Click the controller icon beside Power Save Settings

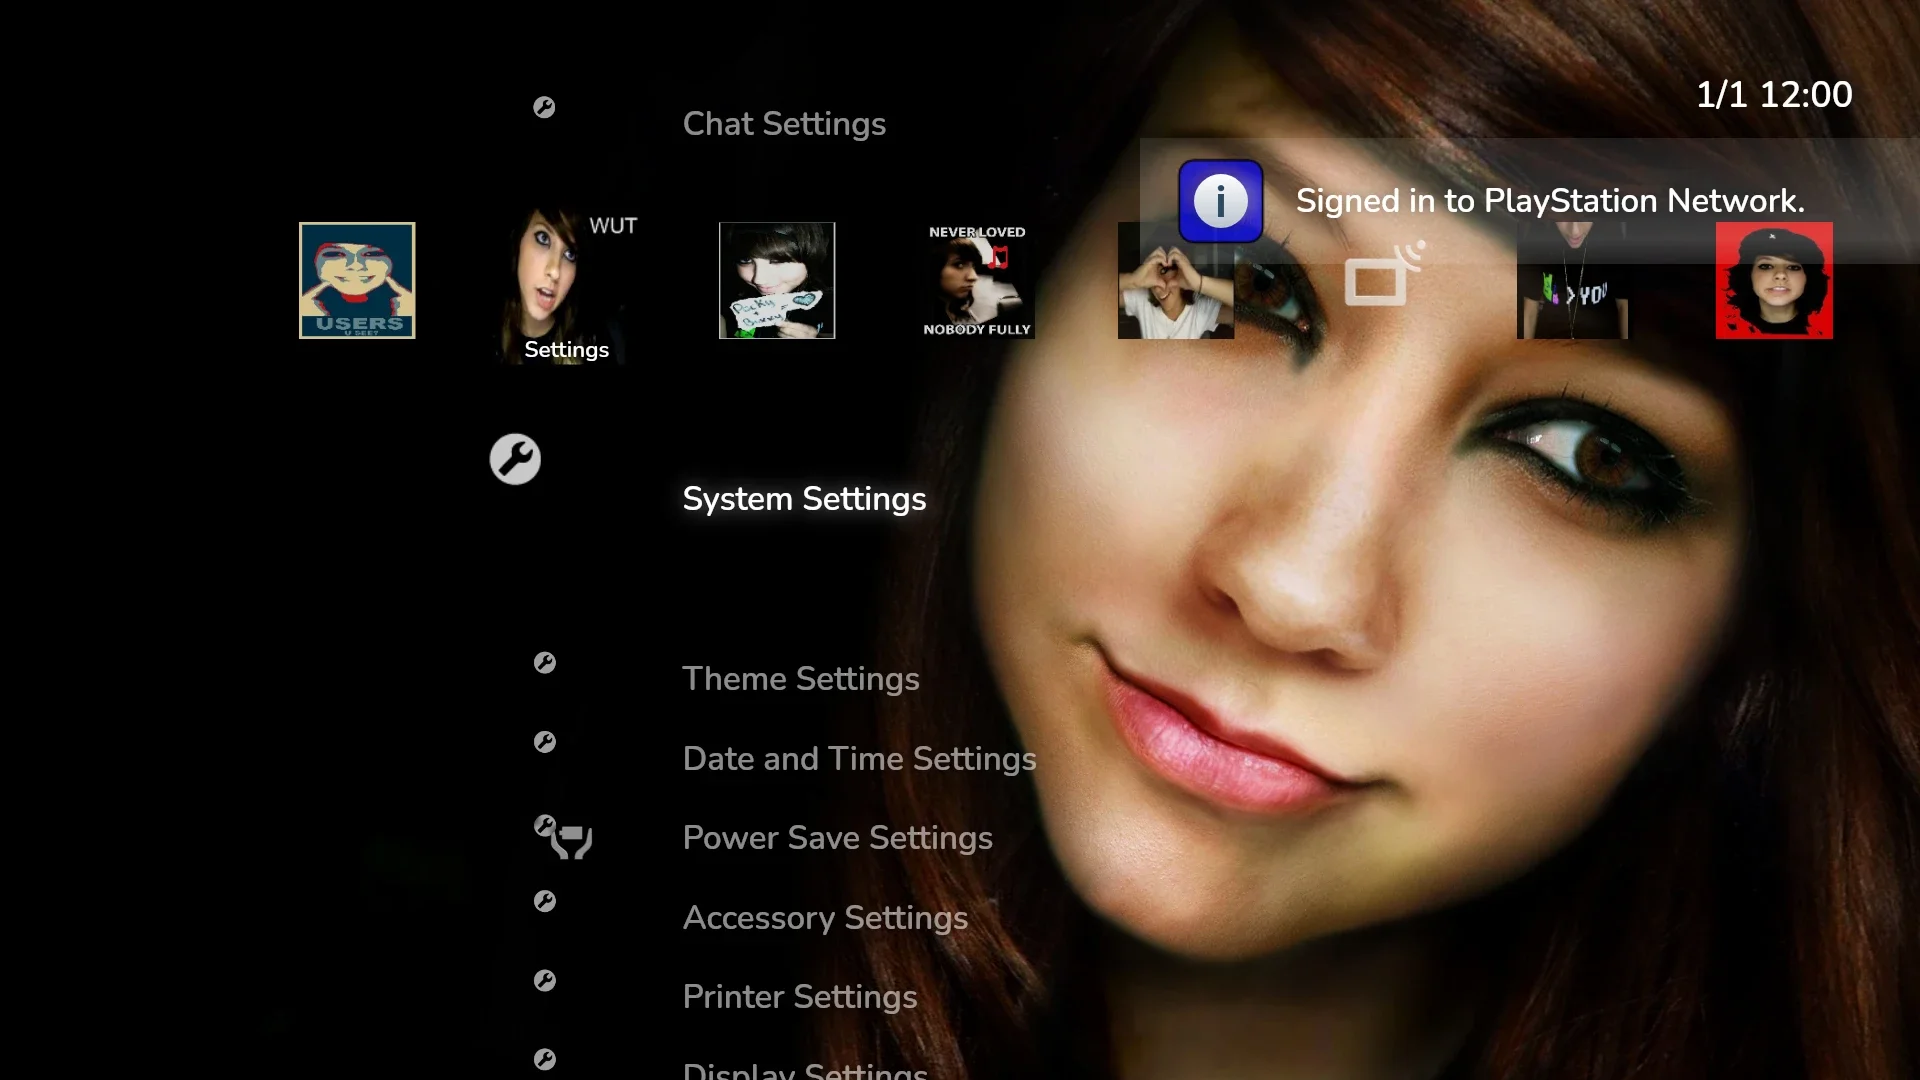coord(572,842)
